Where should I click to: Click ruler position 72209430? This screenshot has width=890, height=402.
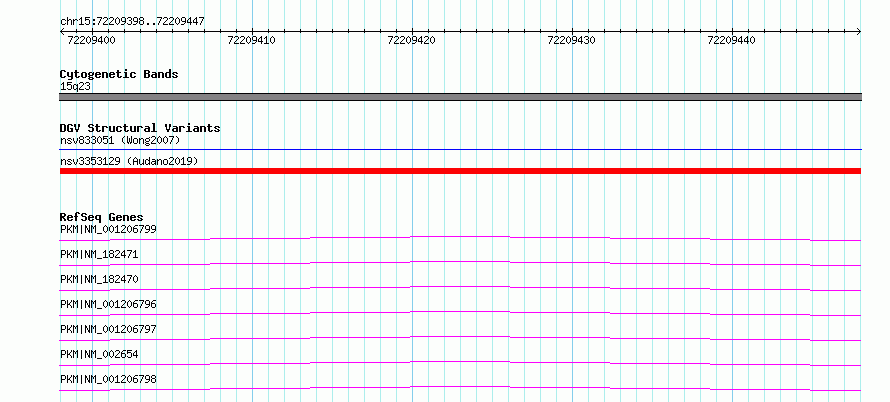pyautogui.click(x=572, y=40)
